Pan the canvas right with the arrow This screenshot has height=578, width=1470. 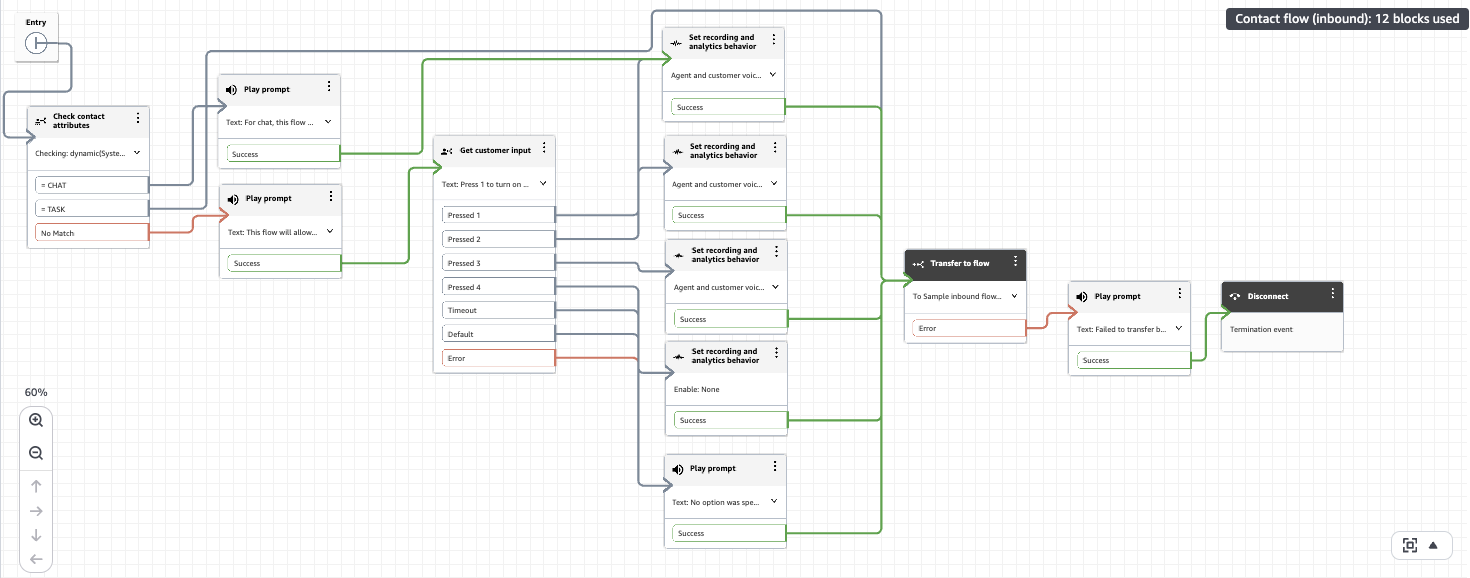point(36,511)
